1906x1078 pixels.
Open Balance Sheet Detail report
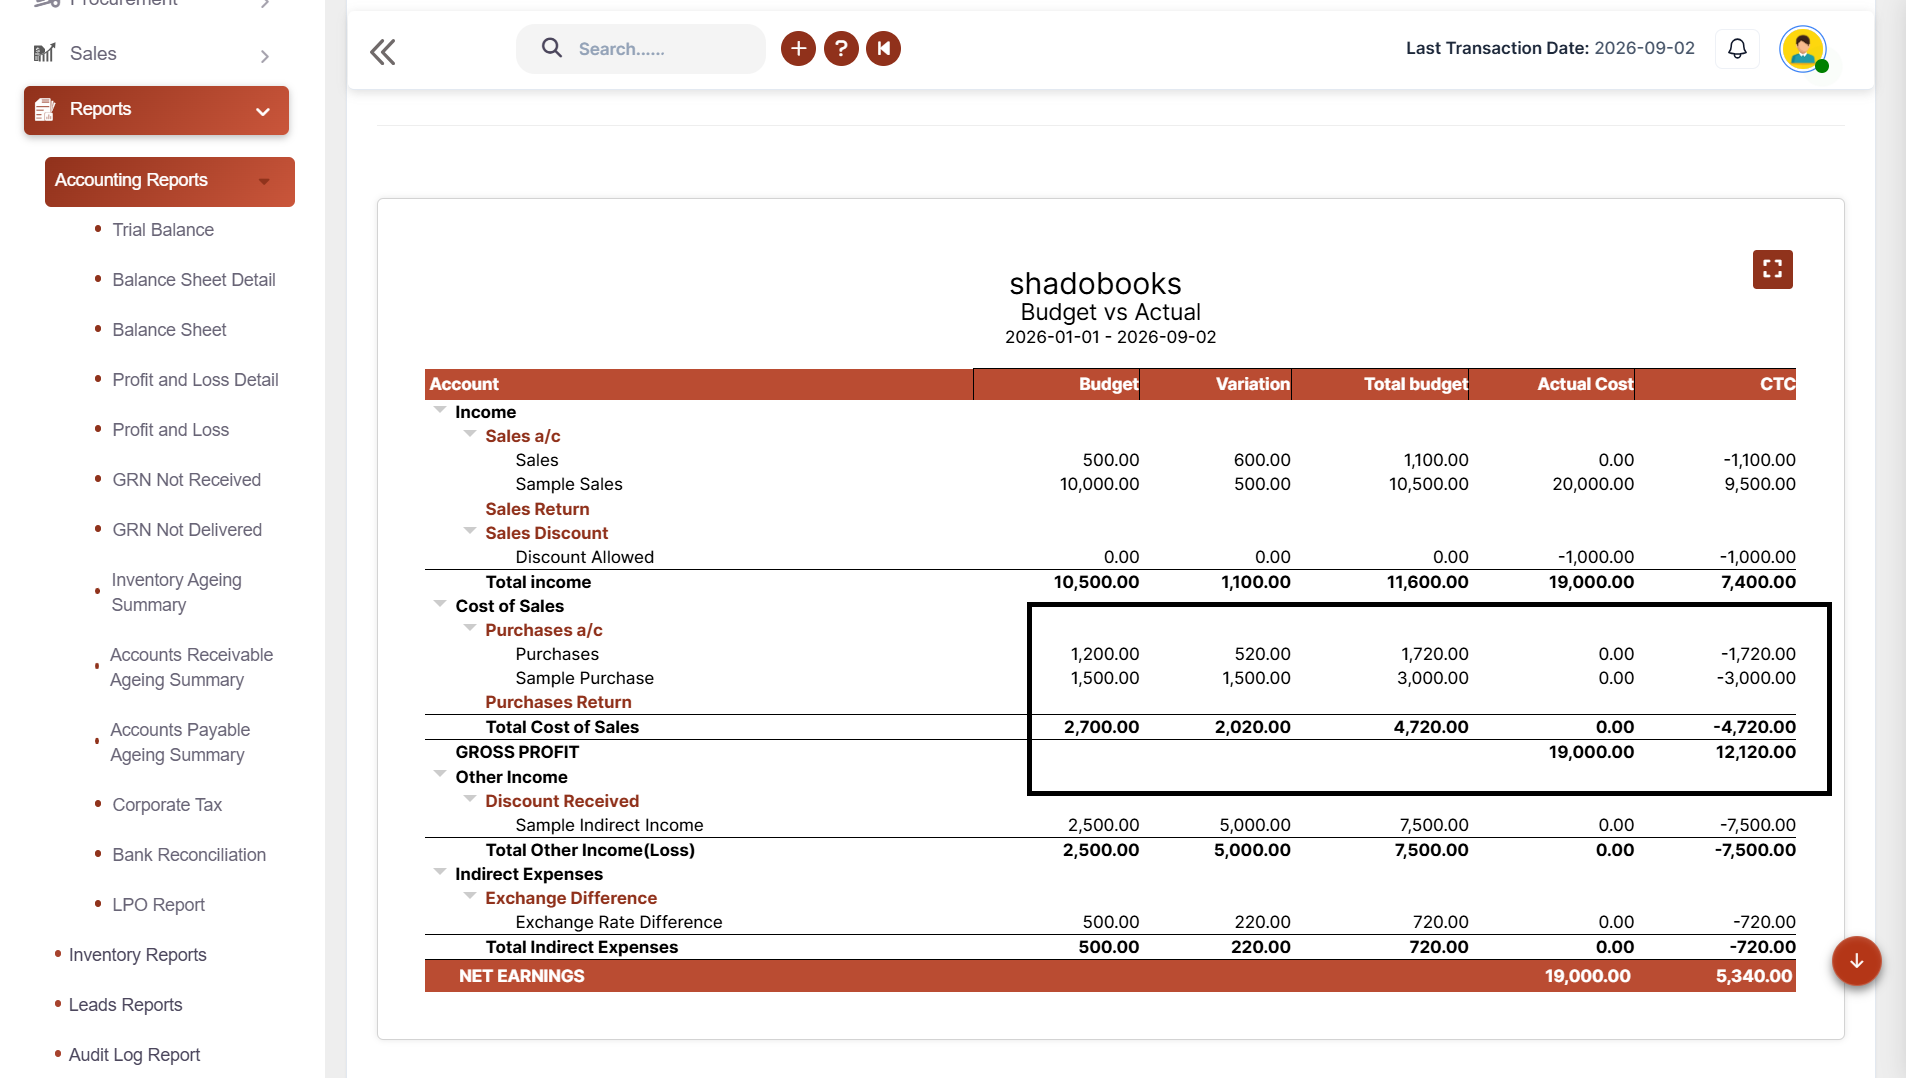(x=194, y=280)
